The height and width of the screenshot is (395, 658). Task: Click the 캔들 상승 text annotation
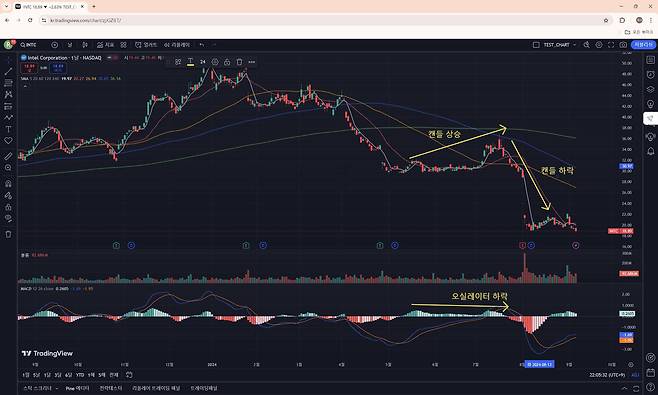444,134
